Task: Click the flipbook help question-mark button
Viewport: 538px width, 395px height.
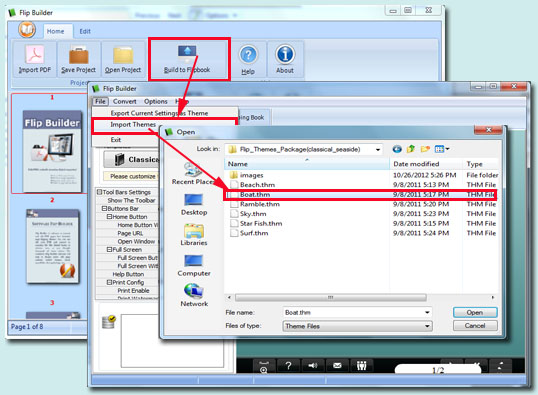Action: pos(289,366)
